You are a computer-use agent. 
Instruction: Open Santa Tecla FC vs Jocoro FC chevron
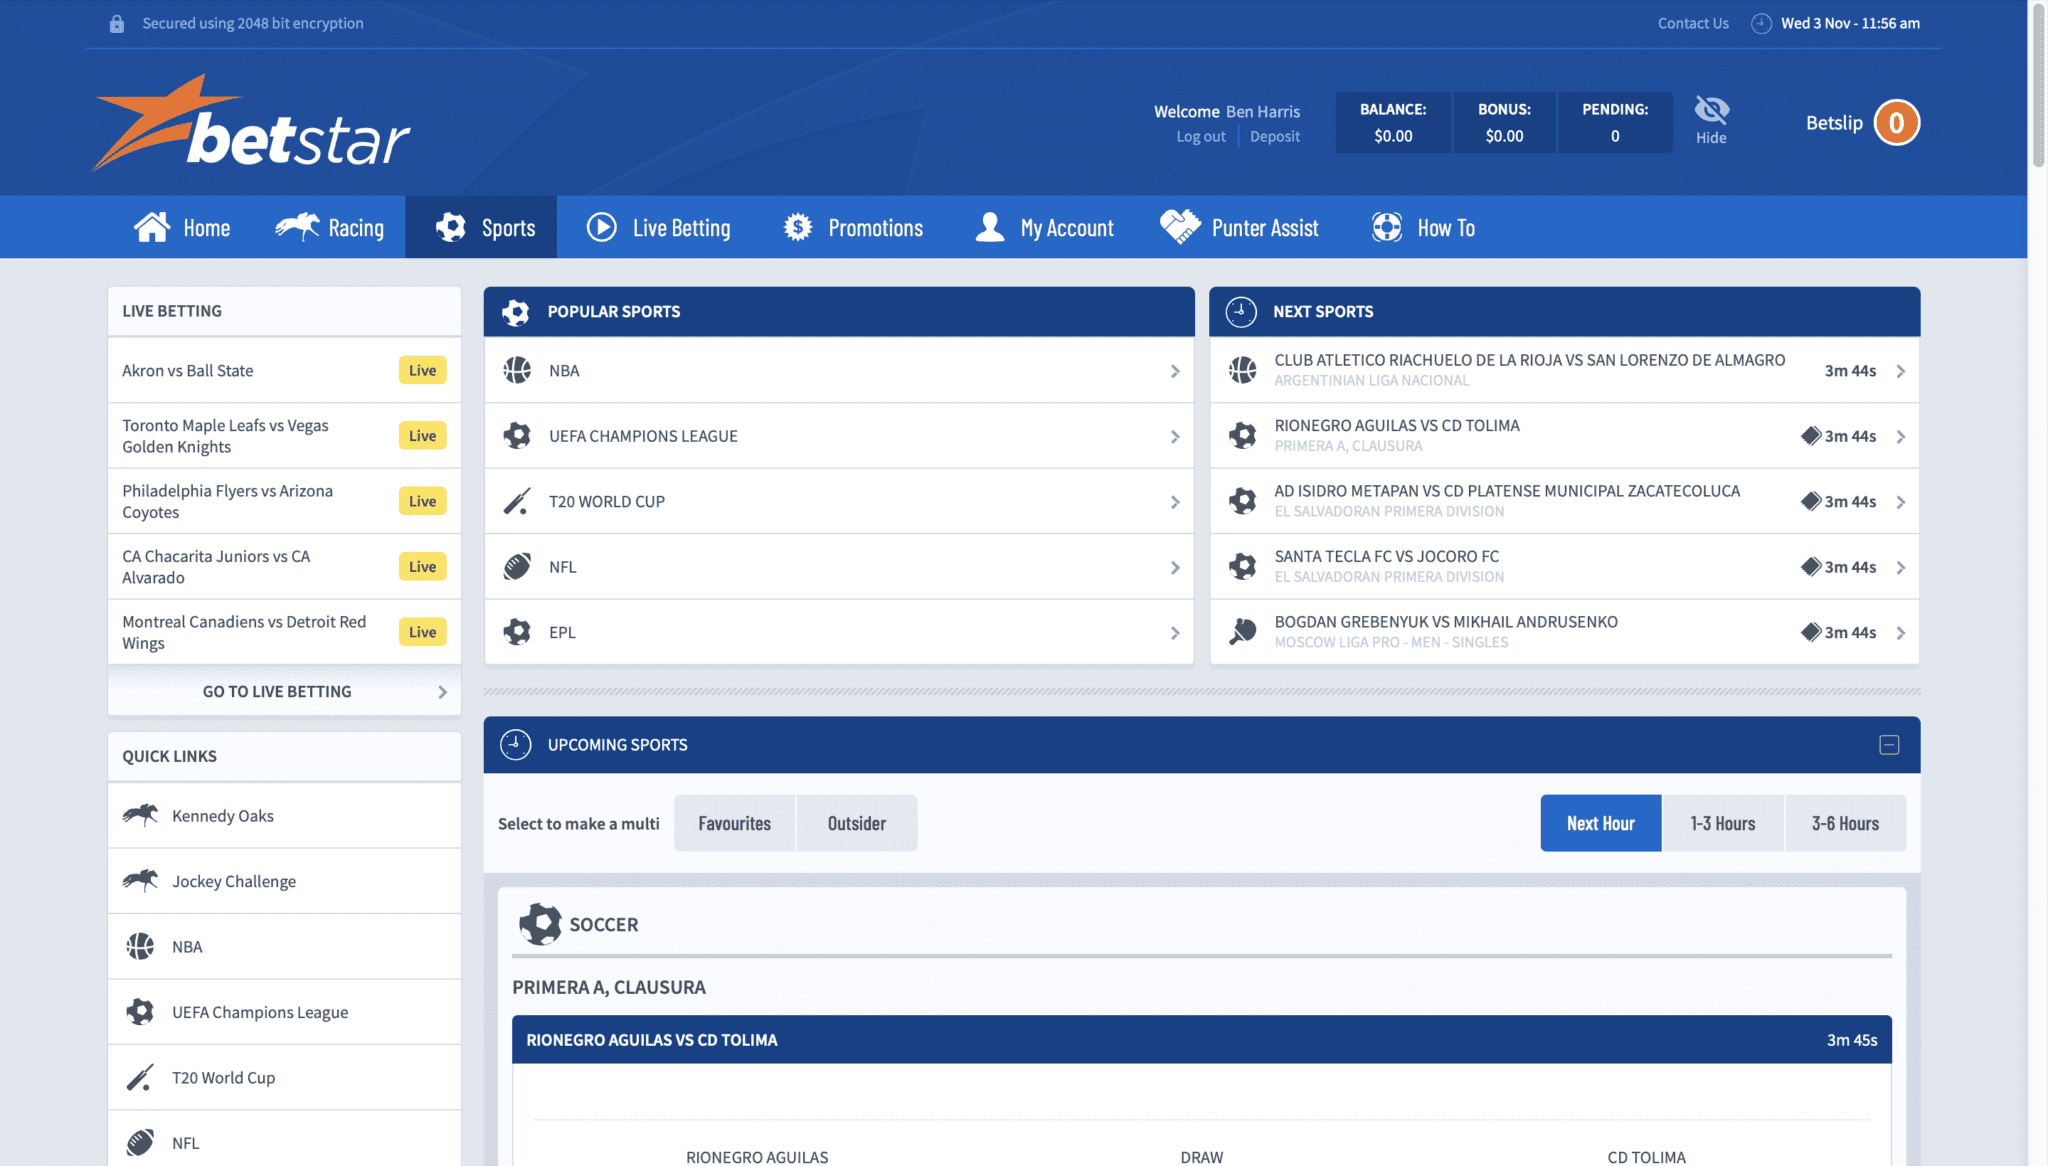(x=1901, y=568)
